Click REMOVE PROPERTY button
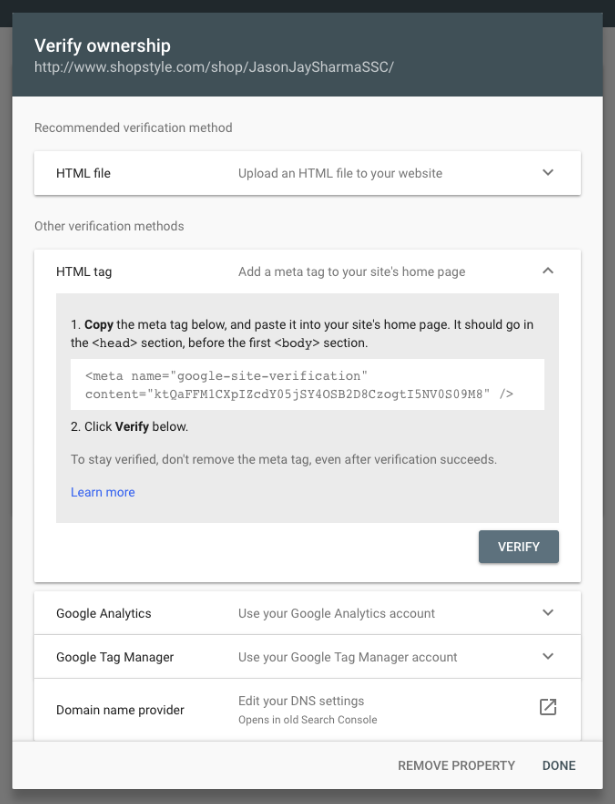 [456, 766]
